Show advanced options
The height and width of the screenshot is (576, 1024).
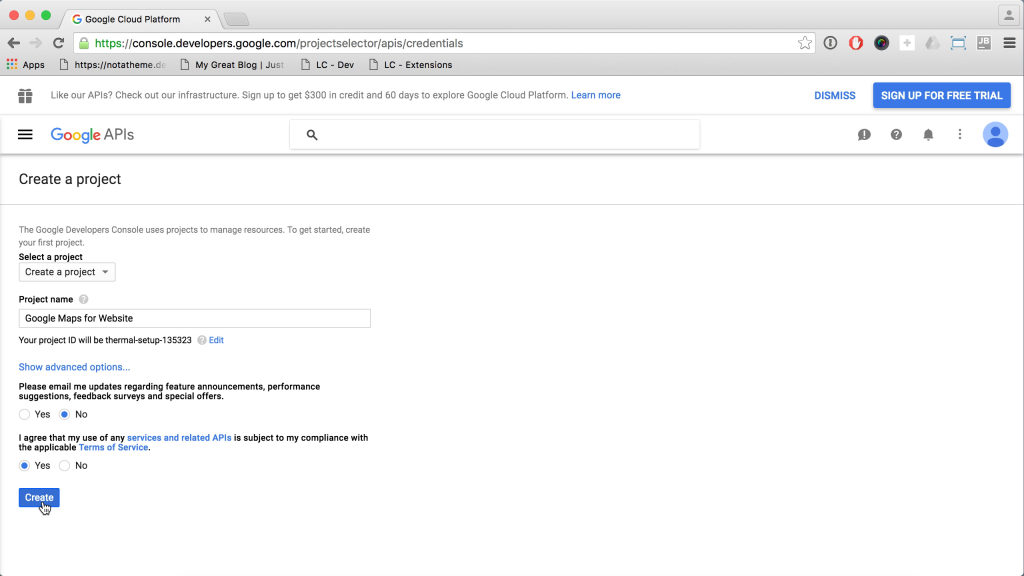coord(74,367)
